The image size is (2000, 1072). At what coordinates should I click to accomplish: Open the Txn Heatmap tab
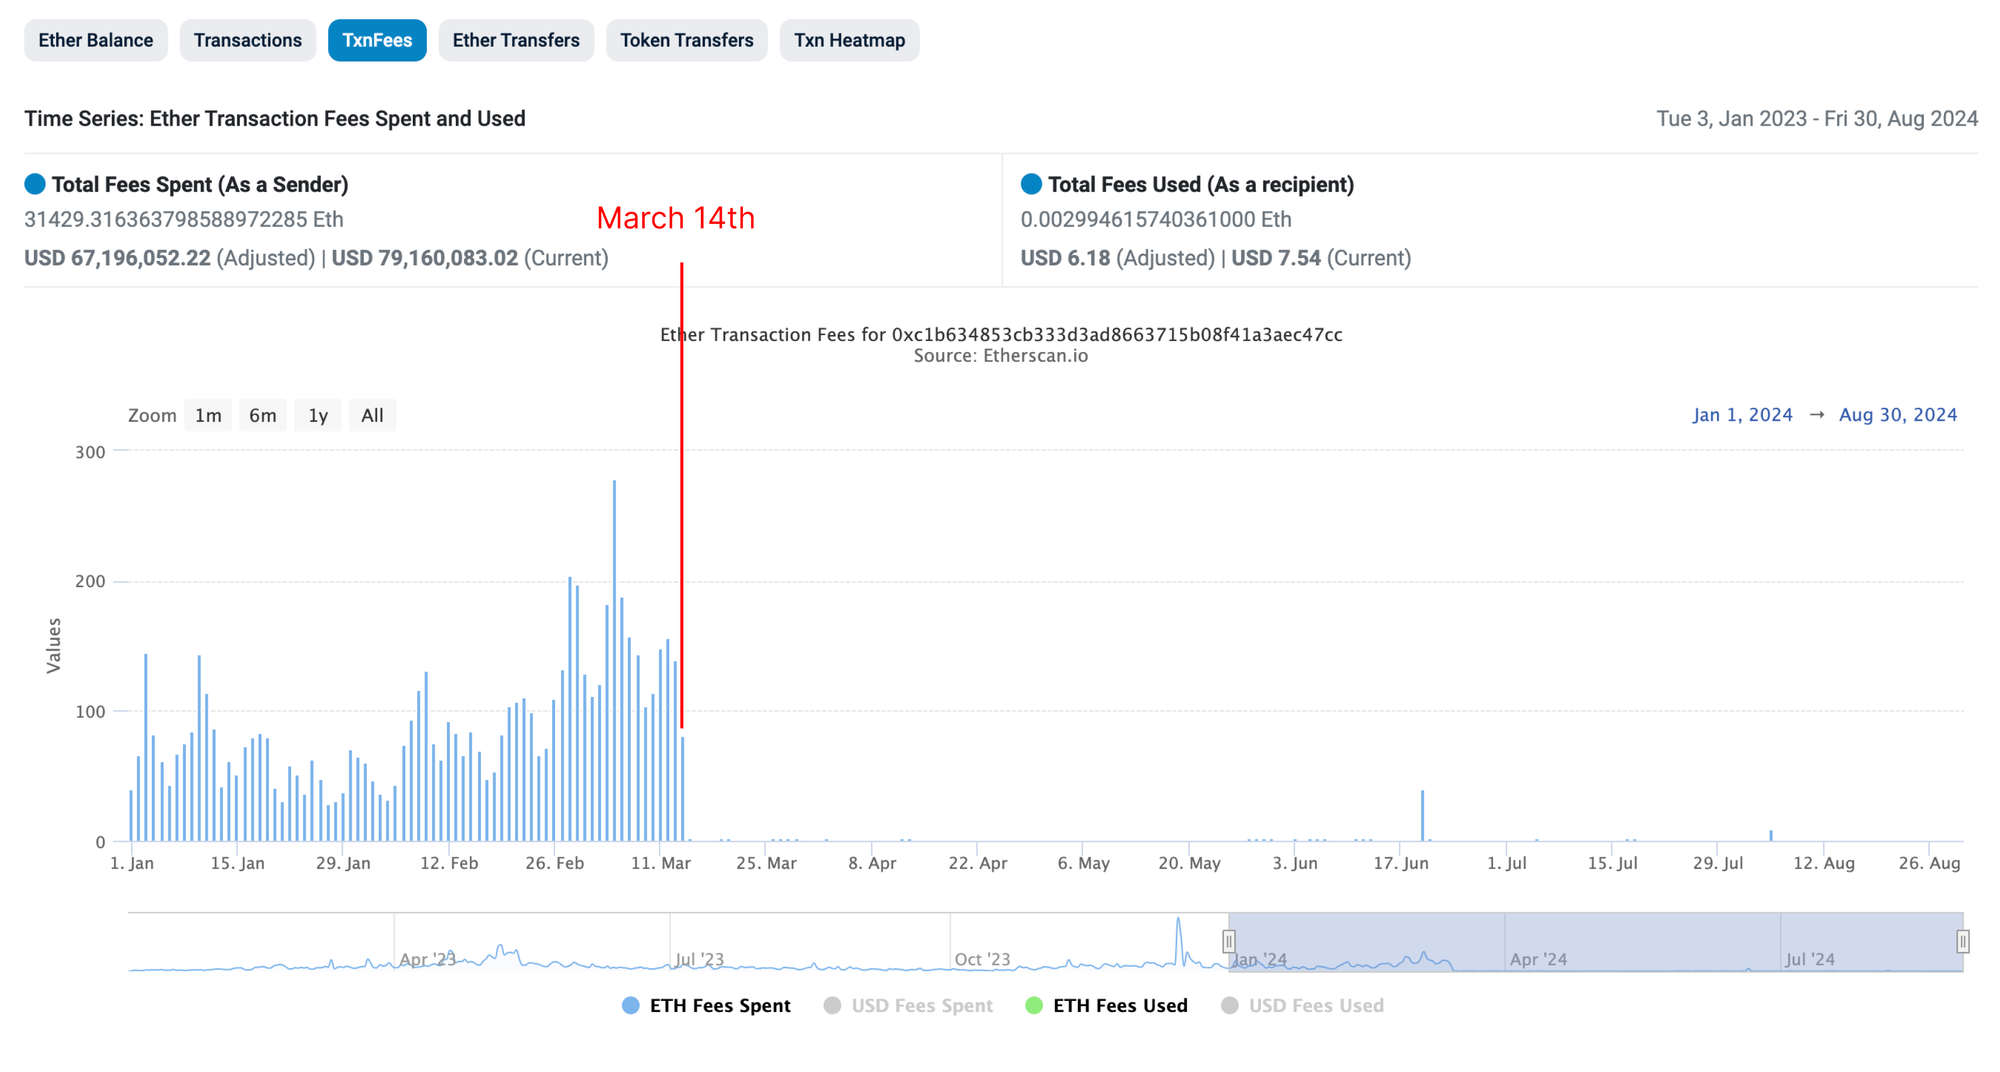click(x=849, y=41)
